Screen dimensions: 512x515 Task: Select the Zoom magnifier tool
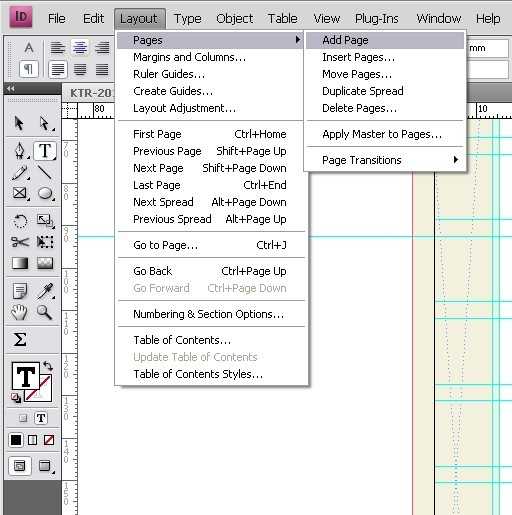(x=44, y=312)
